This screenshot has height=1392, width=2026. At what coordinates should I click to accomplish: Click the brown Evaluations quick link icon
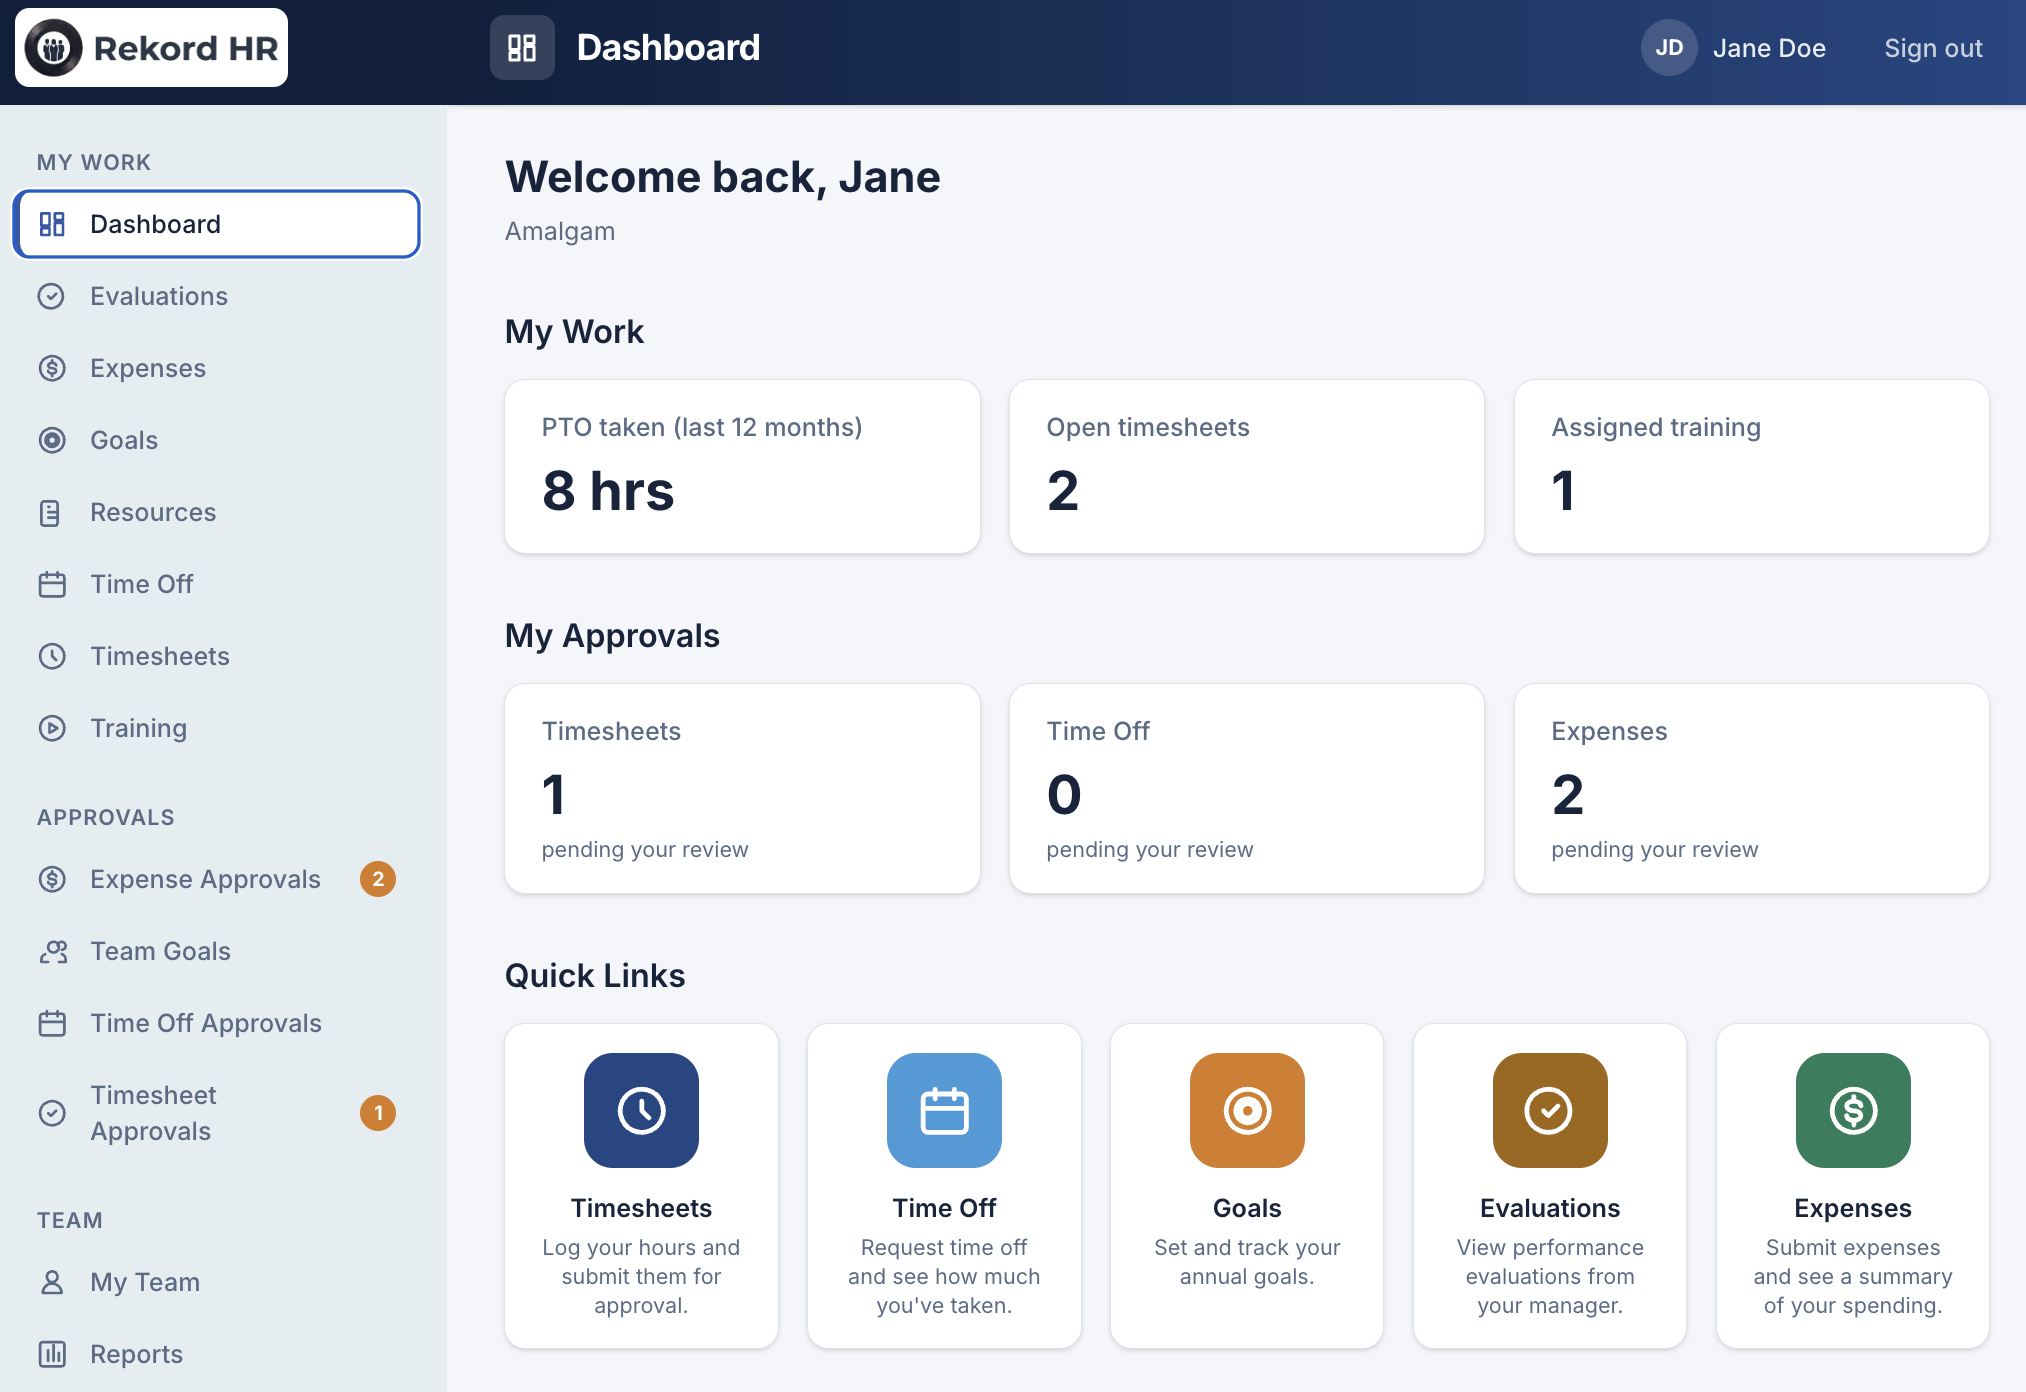pyautogui.click(x=1550, y=1110)
